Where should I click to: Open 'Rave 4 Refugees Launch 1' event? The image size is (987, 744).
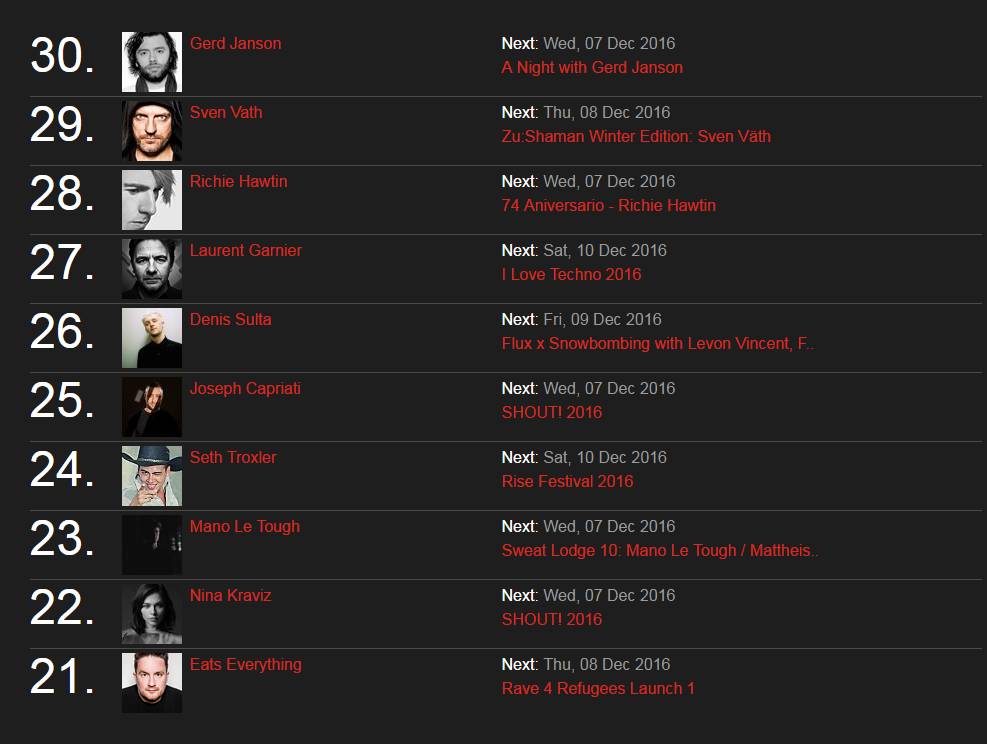598,689
